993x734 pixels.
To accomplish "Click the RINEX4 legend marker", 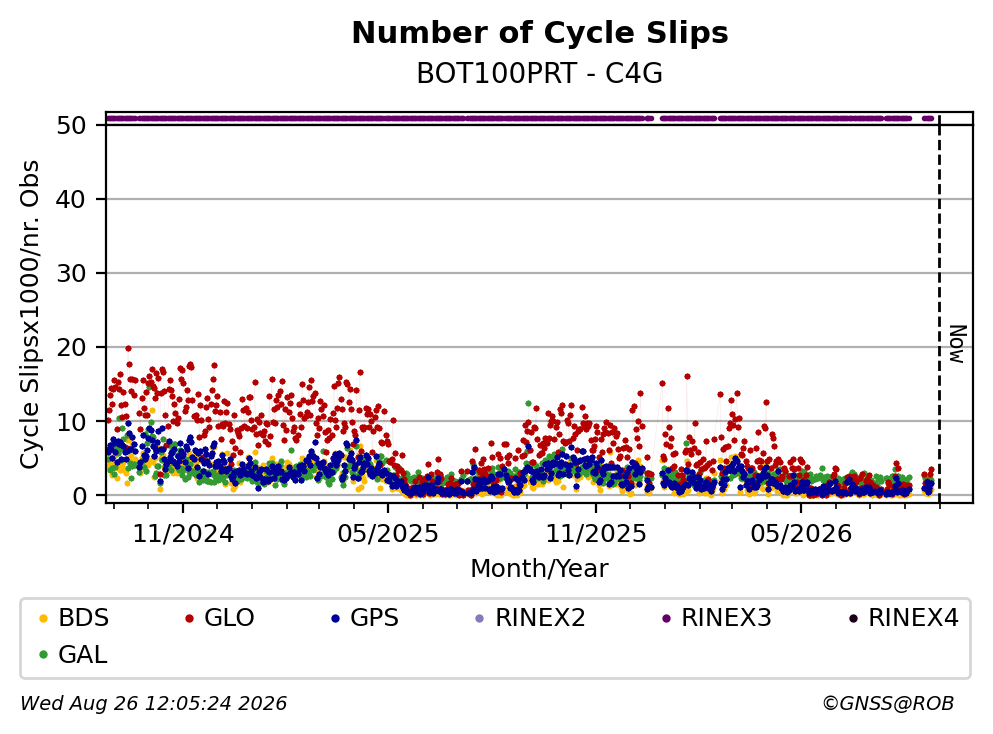I will 853,618.
